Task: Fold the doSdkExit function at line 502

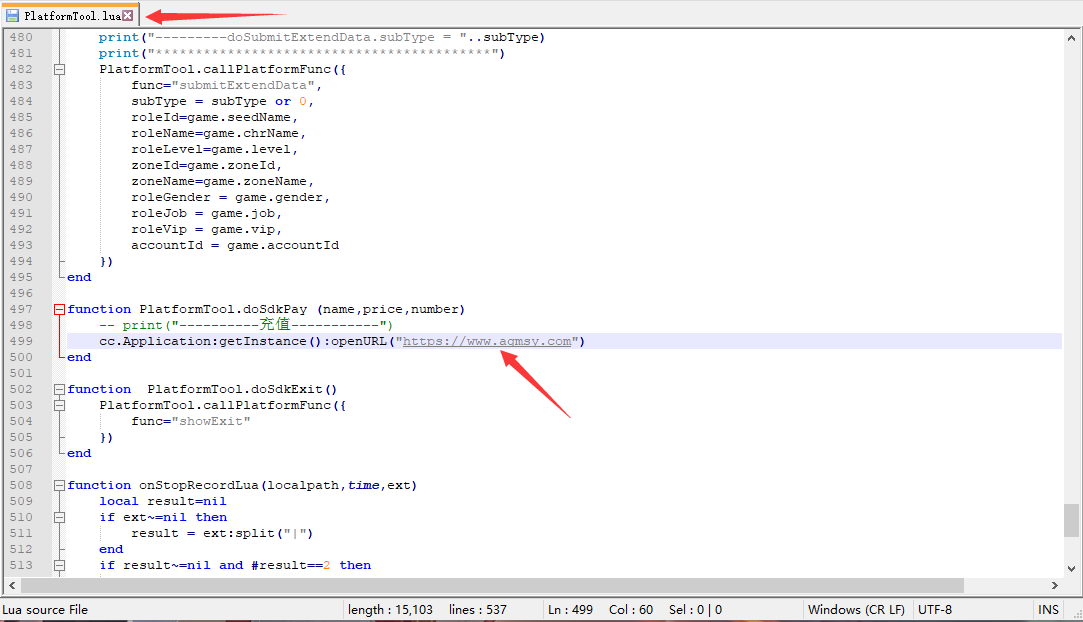Action: click(59, 390)
